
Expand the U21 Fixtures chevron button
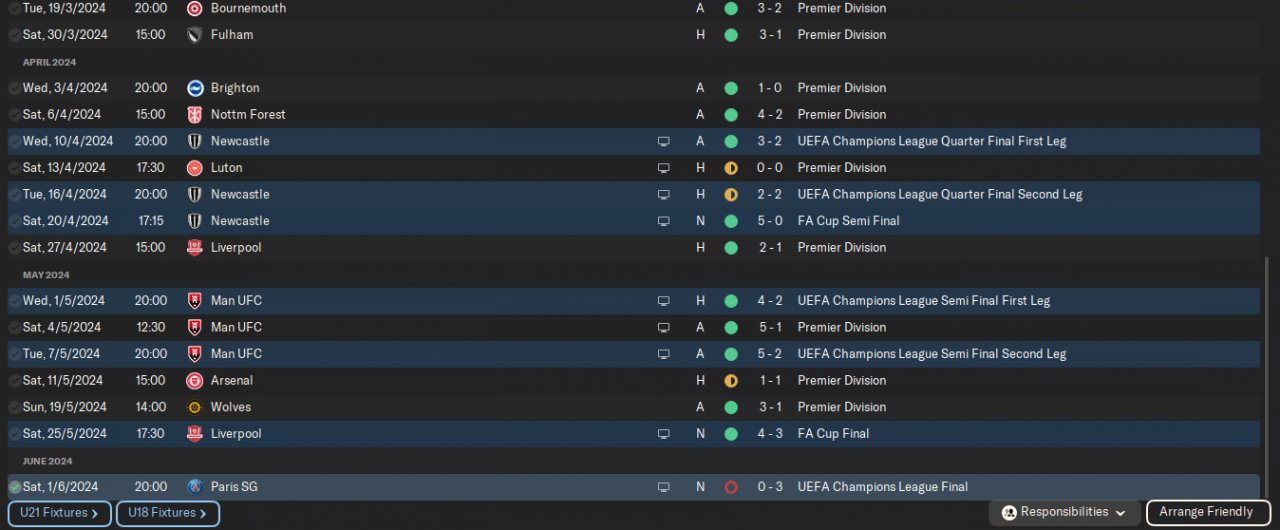point(59,513)
